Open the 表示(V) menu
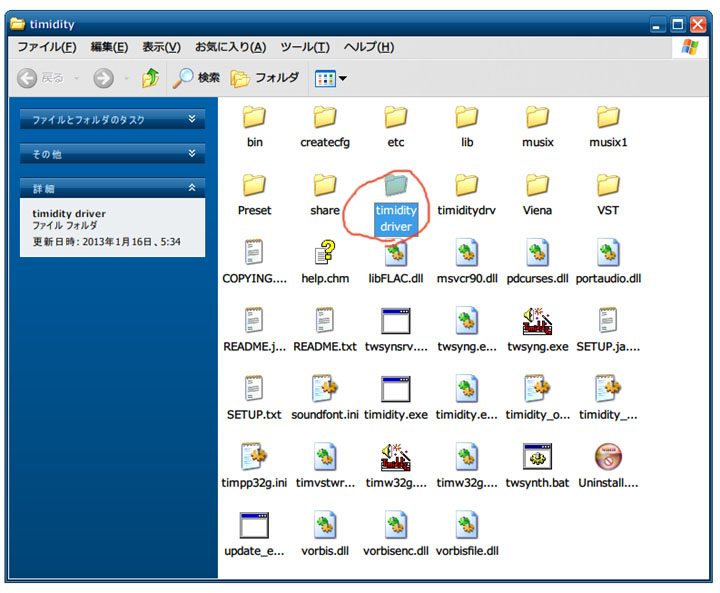720x593 pixels. [161, 47]
